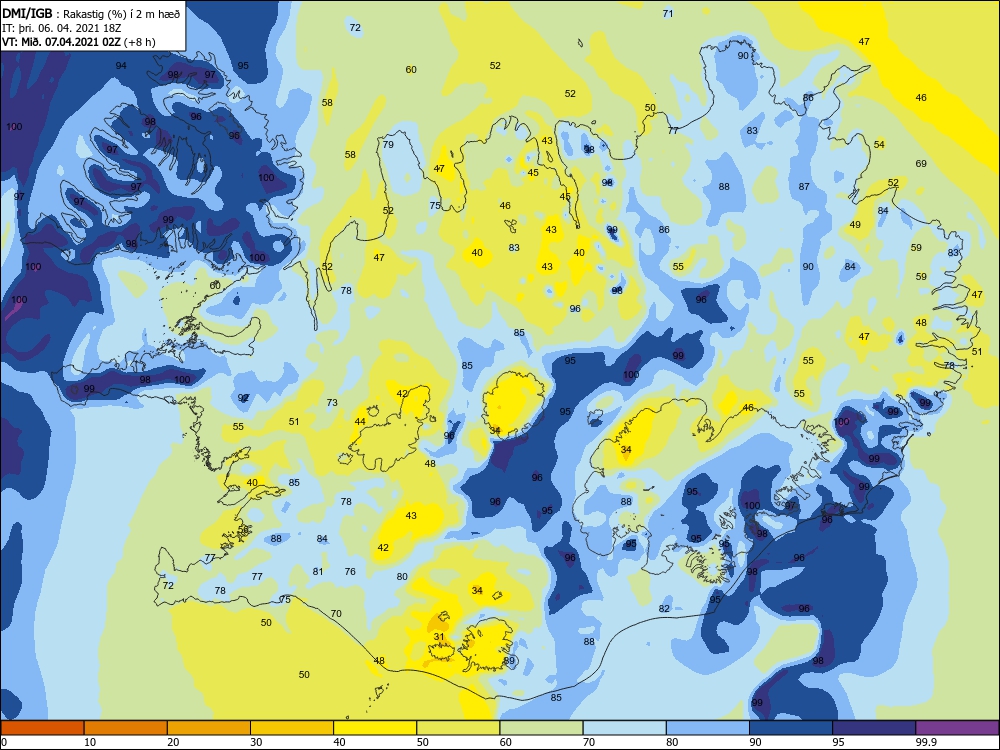This screenshot has width=1000, height=750.
Task: Click the humidity value 87 on the map
Action: click(x=804, y=187)
